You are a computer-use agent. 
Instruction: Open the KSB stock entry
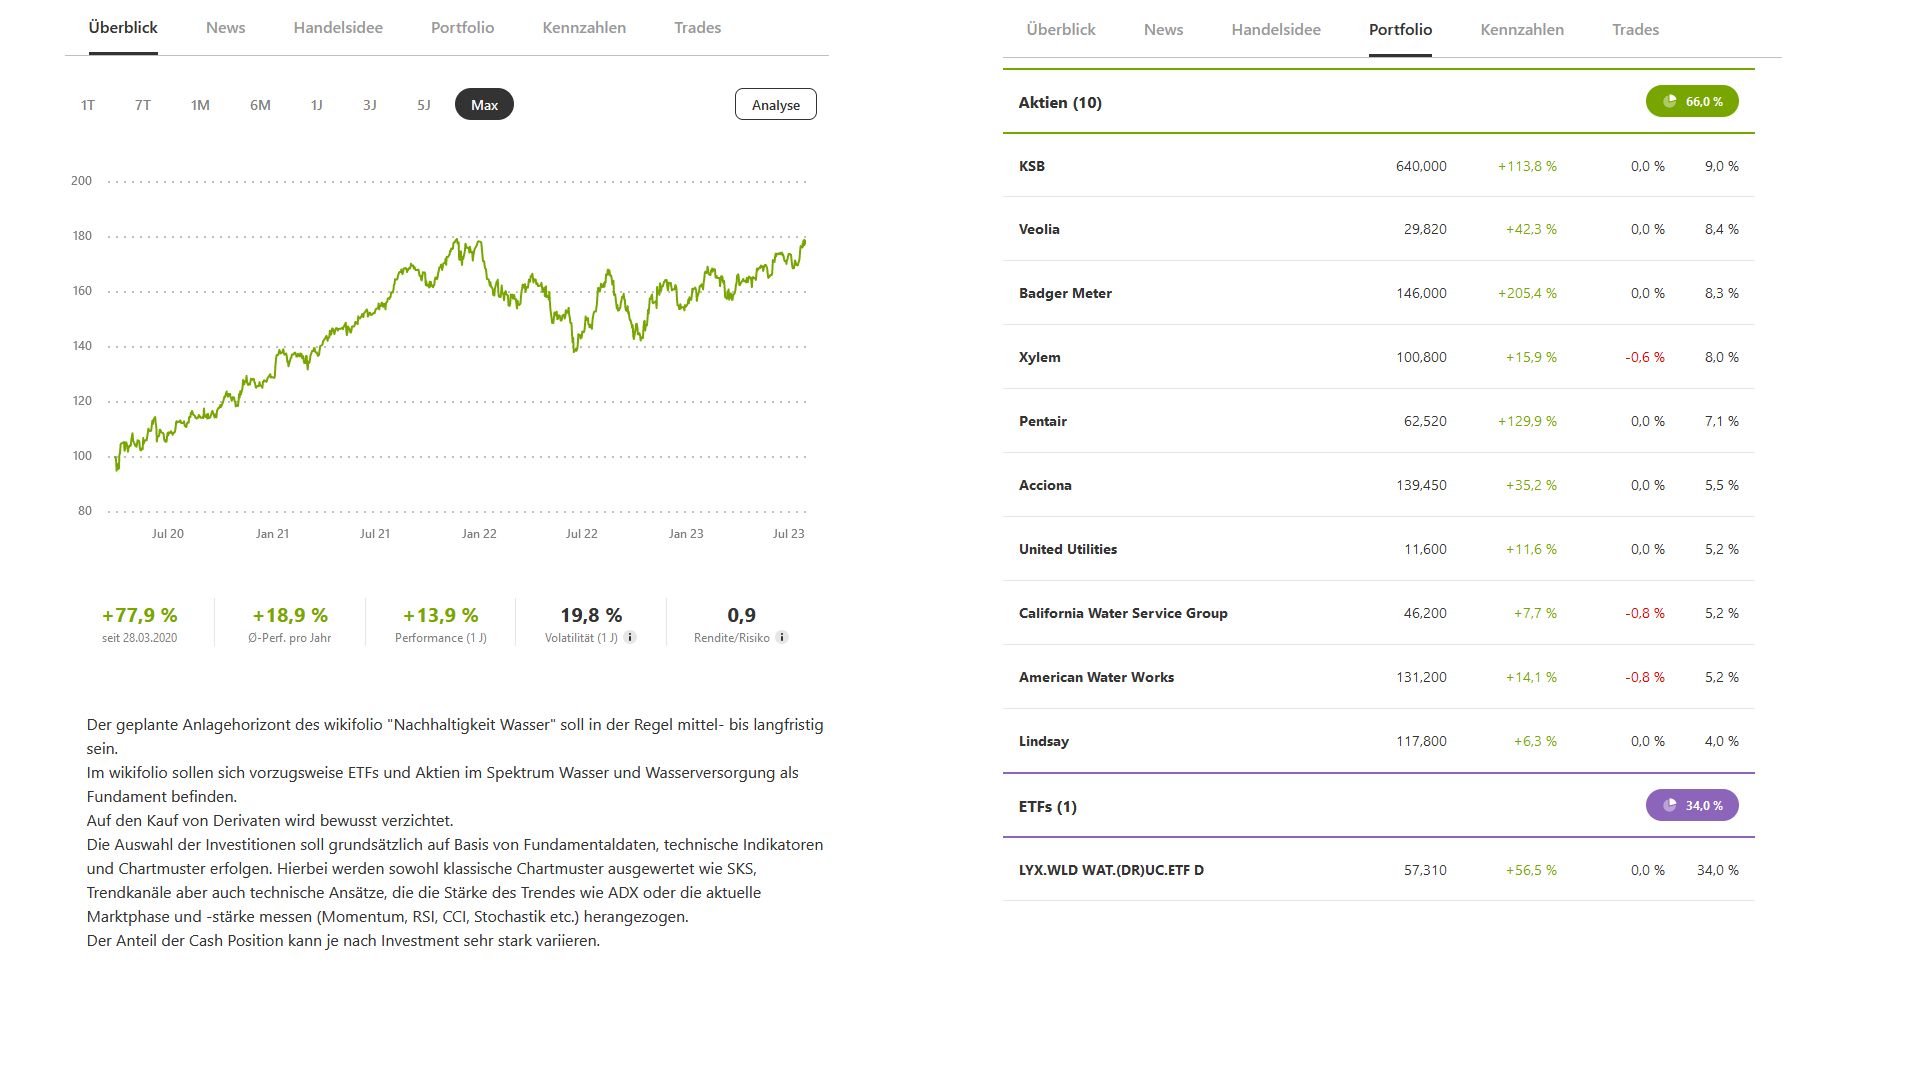click(x=1031, y=166)
